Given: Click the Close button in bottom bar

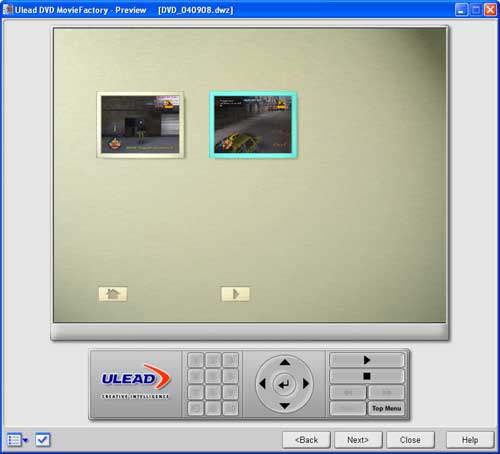Looking at the screenshot, I should tap(410, 440).
